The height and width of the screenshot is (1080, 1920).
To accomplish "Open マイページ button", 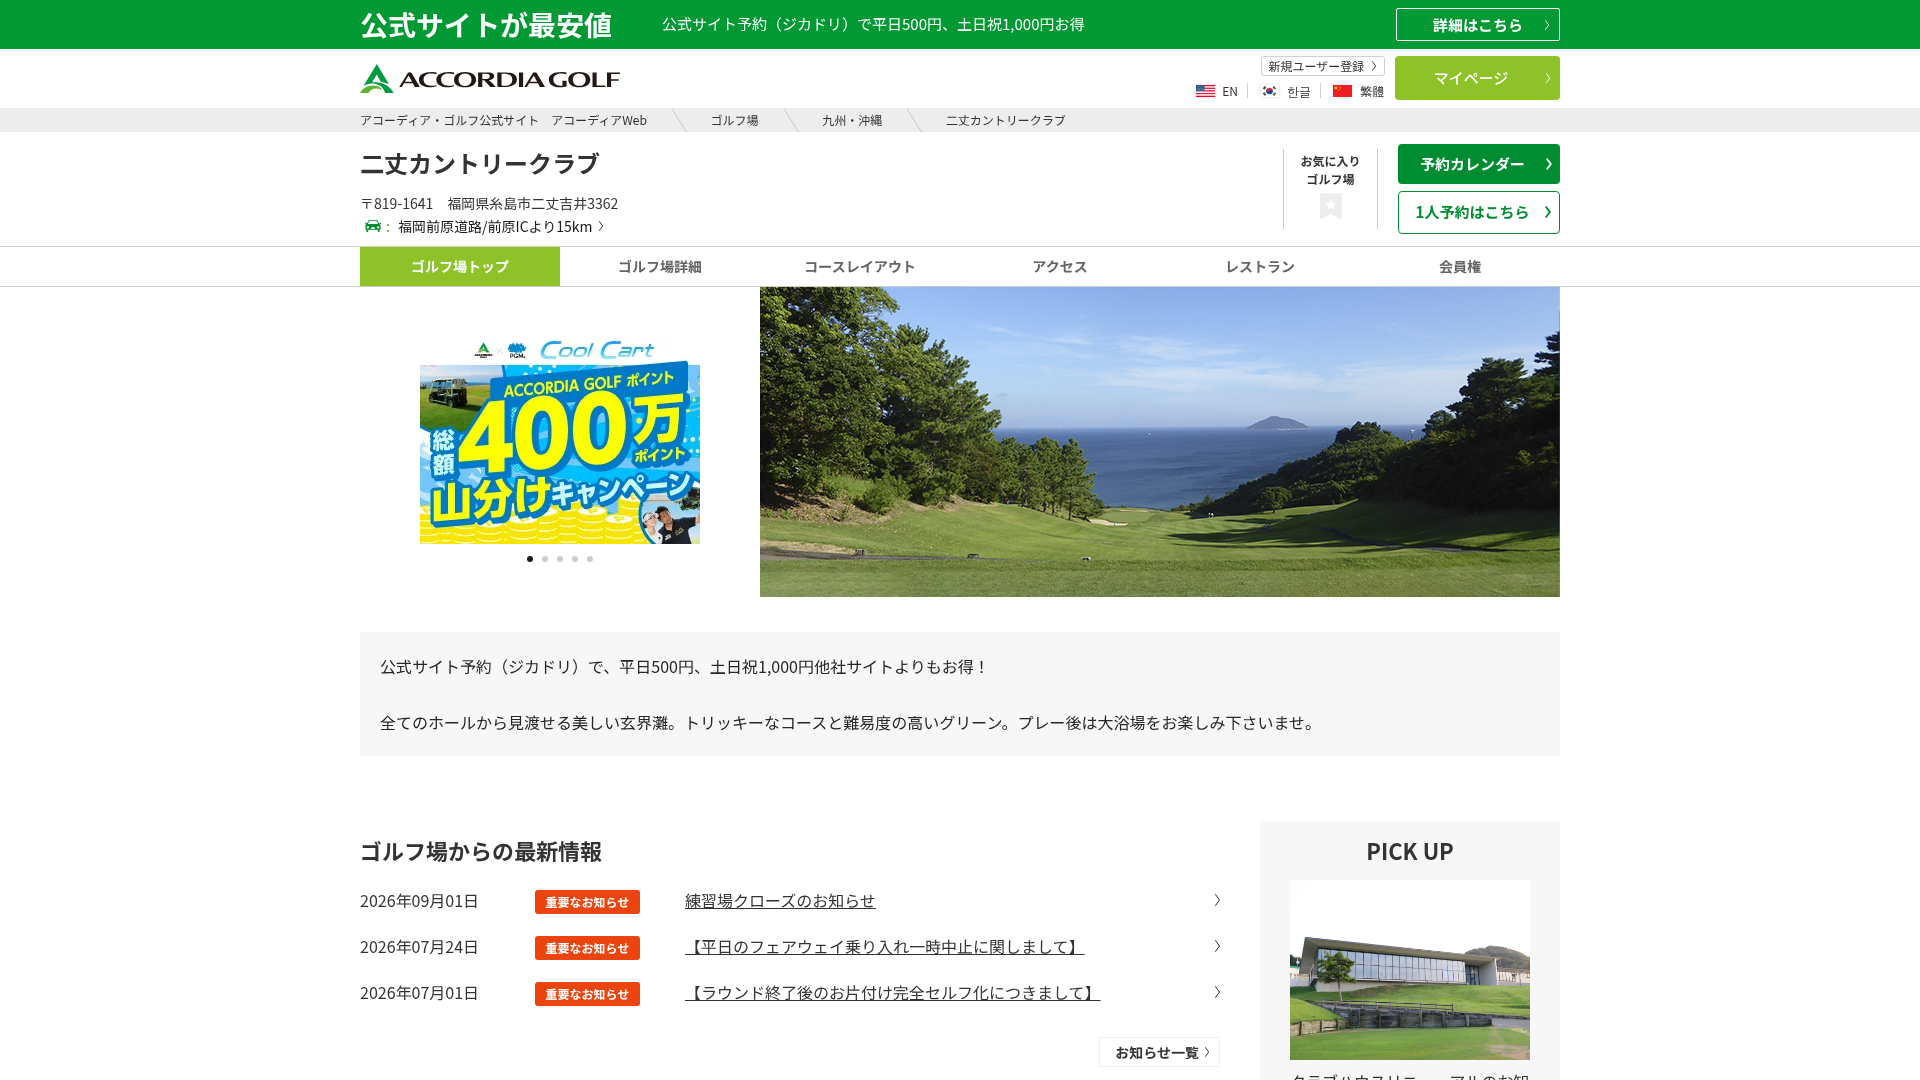I will tap(1477, 78).
